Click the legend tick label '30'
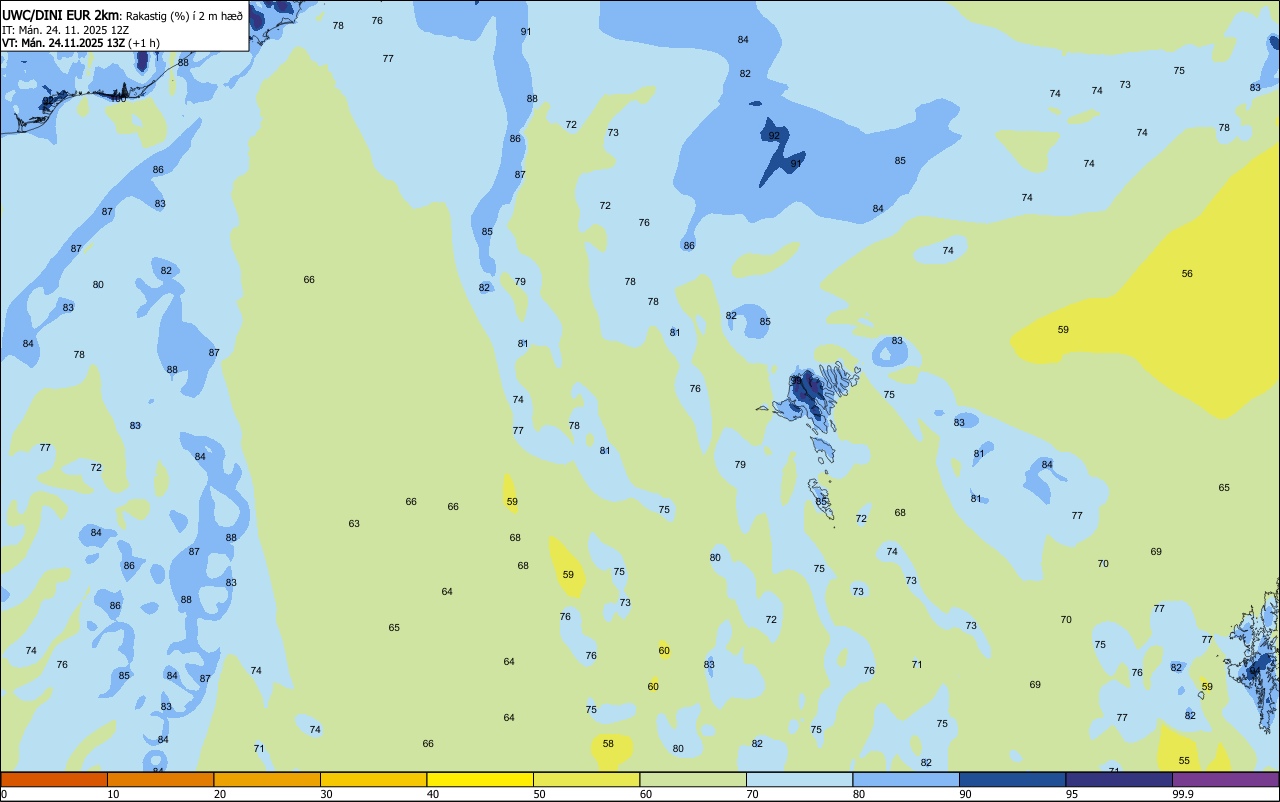 tap(326, 794)
